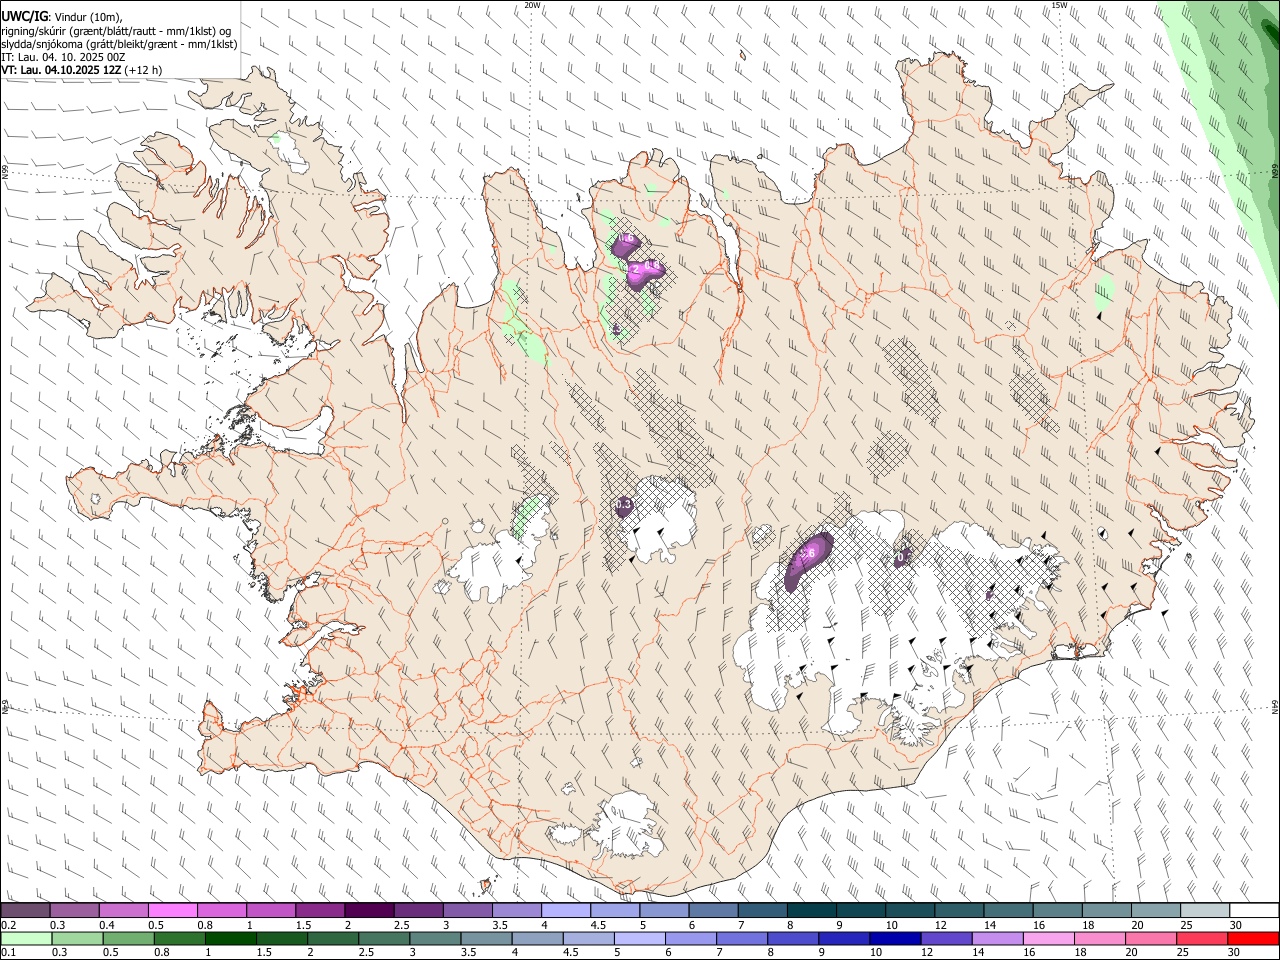The image size is (1280, 960).
Task: Pick the snow scale swatch between 6 and 7
Action: tap(714, 910)
